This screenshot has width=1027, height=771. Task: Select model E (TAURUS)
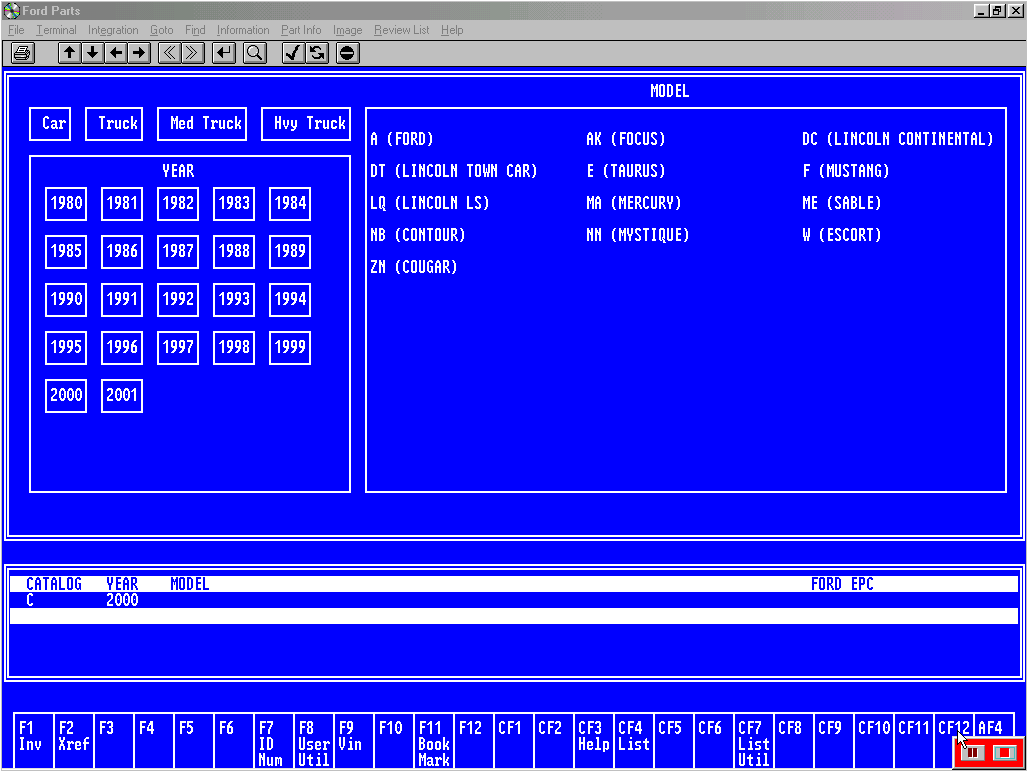[x=626, y=171]
